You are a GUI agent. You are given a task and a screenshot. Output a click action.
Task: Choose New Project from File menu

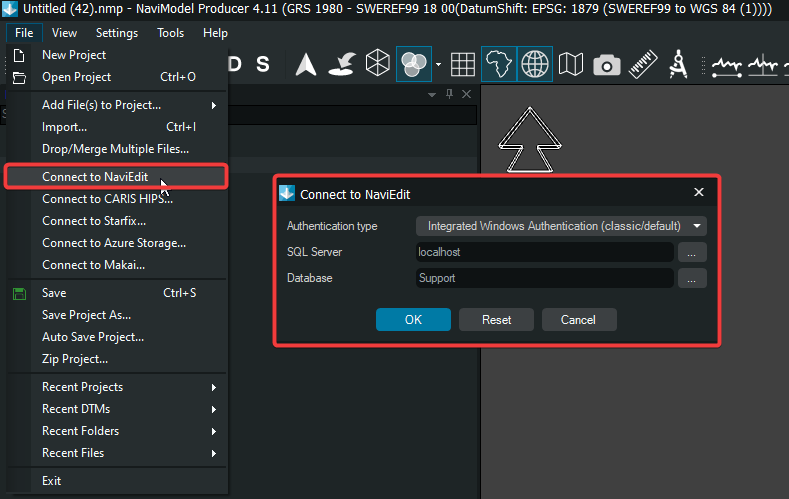(x=117, y=55)
